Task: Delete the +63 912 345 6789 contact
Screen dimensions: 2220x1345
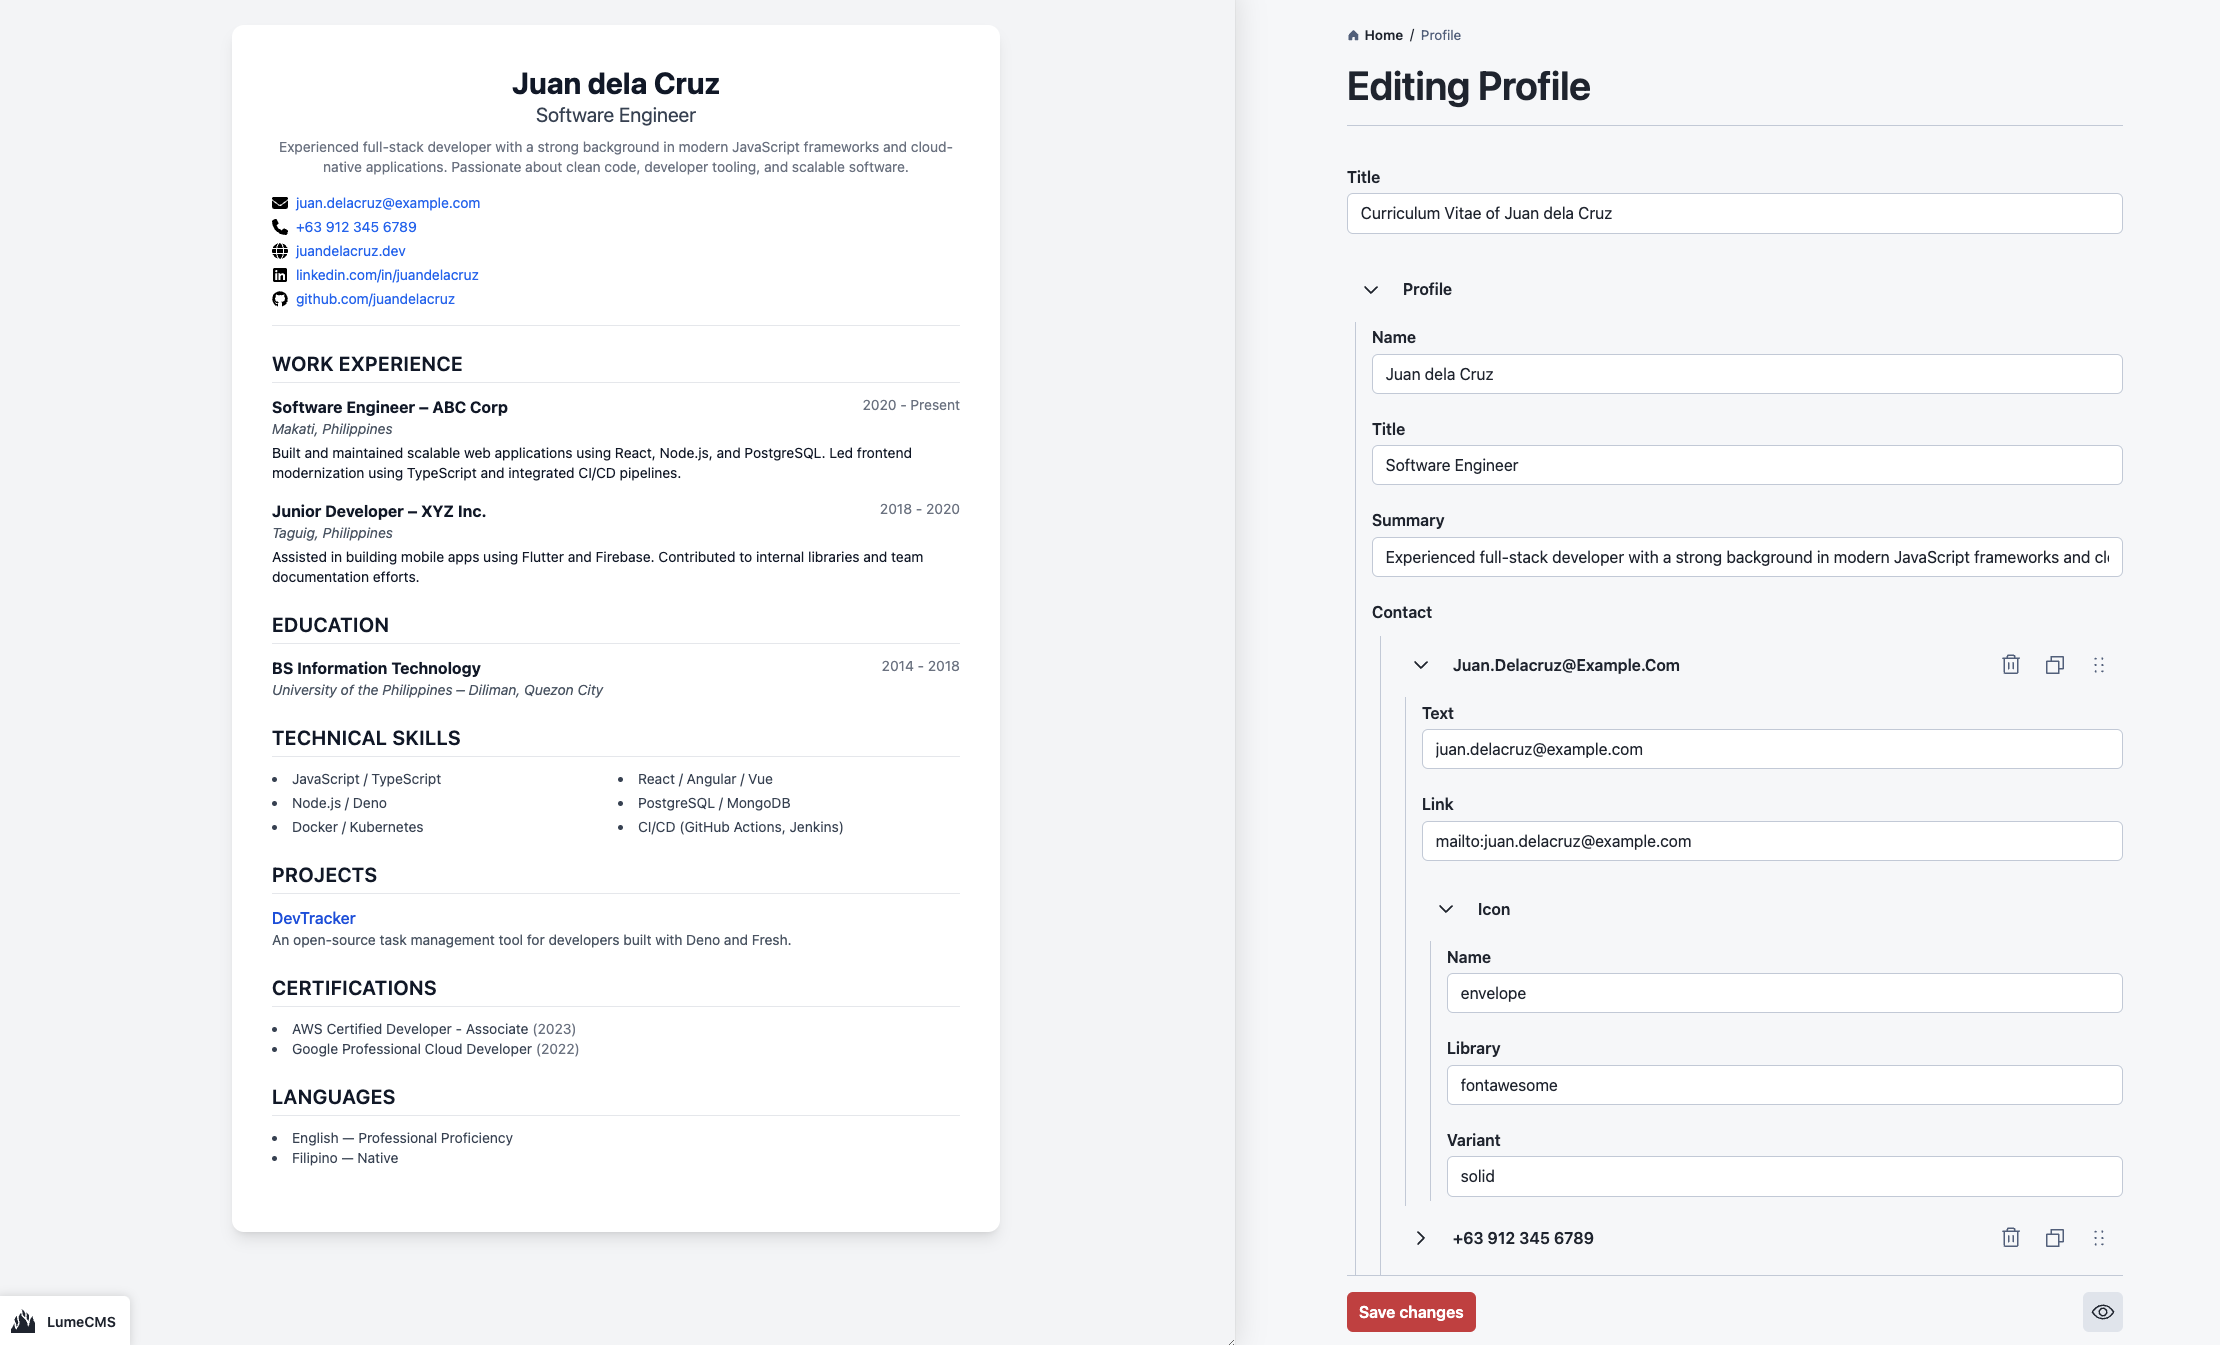Action: (2011, 1238)
